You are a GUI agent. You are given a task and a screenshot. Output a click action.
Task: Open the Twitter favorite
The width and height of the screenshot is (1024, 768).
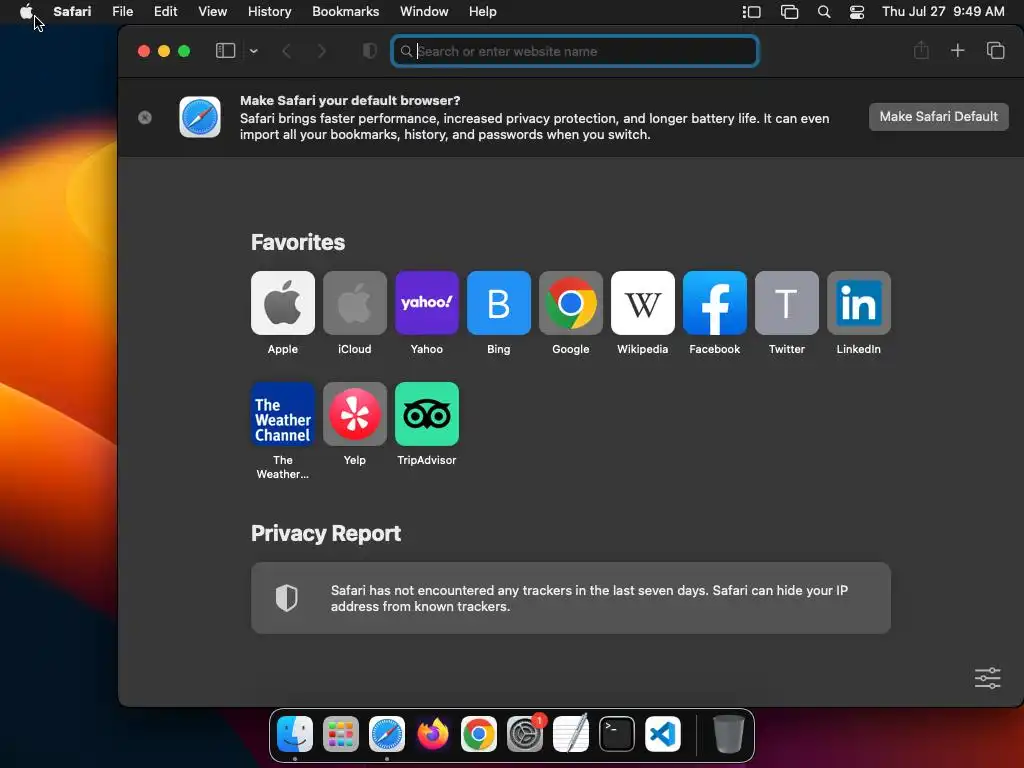pos(787,303)
